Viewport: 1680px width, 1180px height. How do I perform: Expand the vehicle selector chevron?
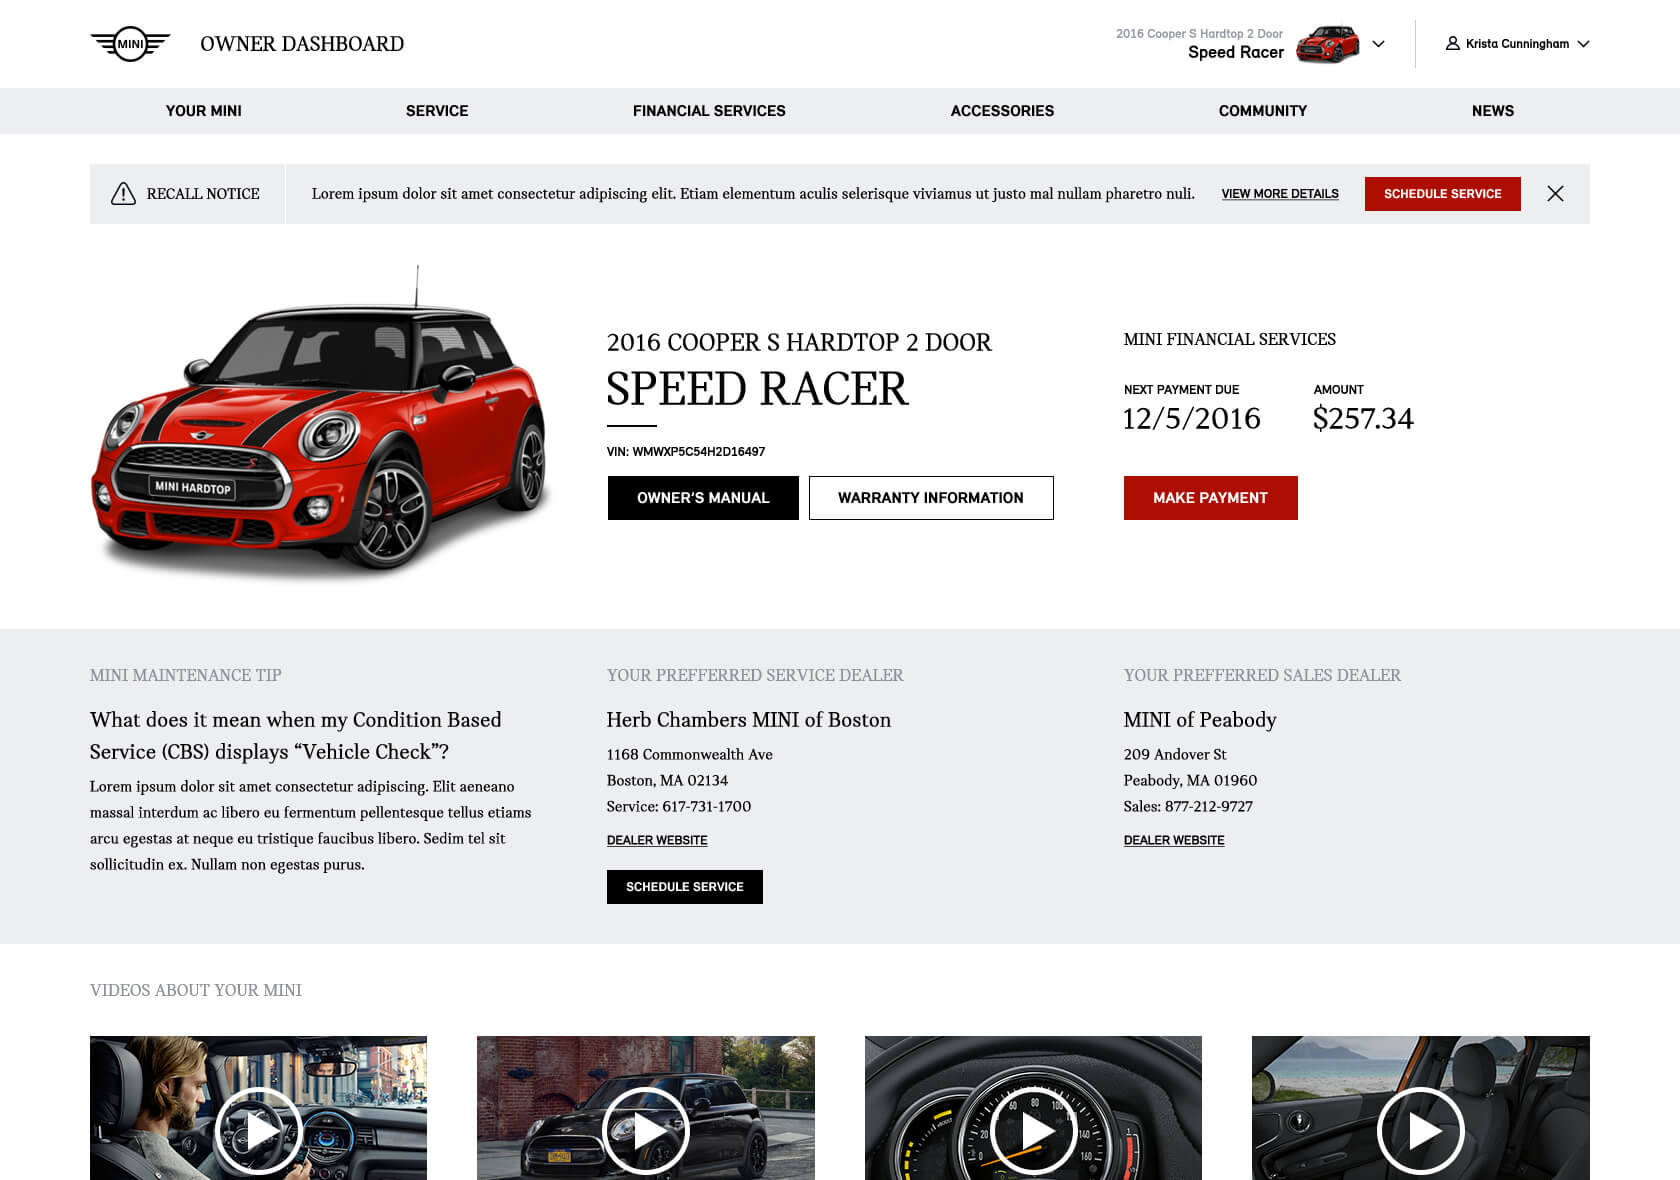[x=1378, y=44]
